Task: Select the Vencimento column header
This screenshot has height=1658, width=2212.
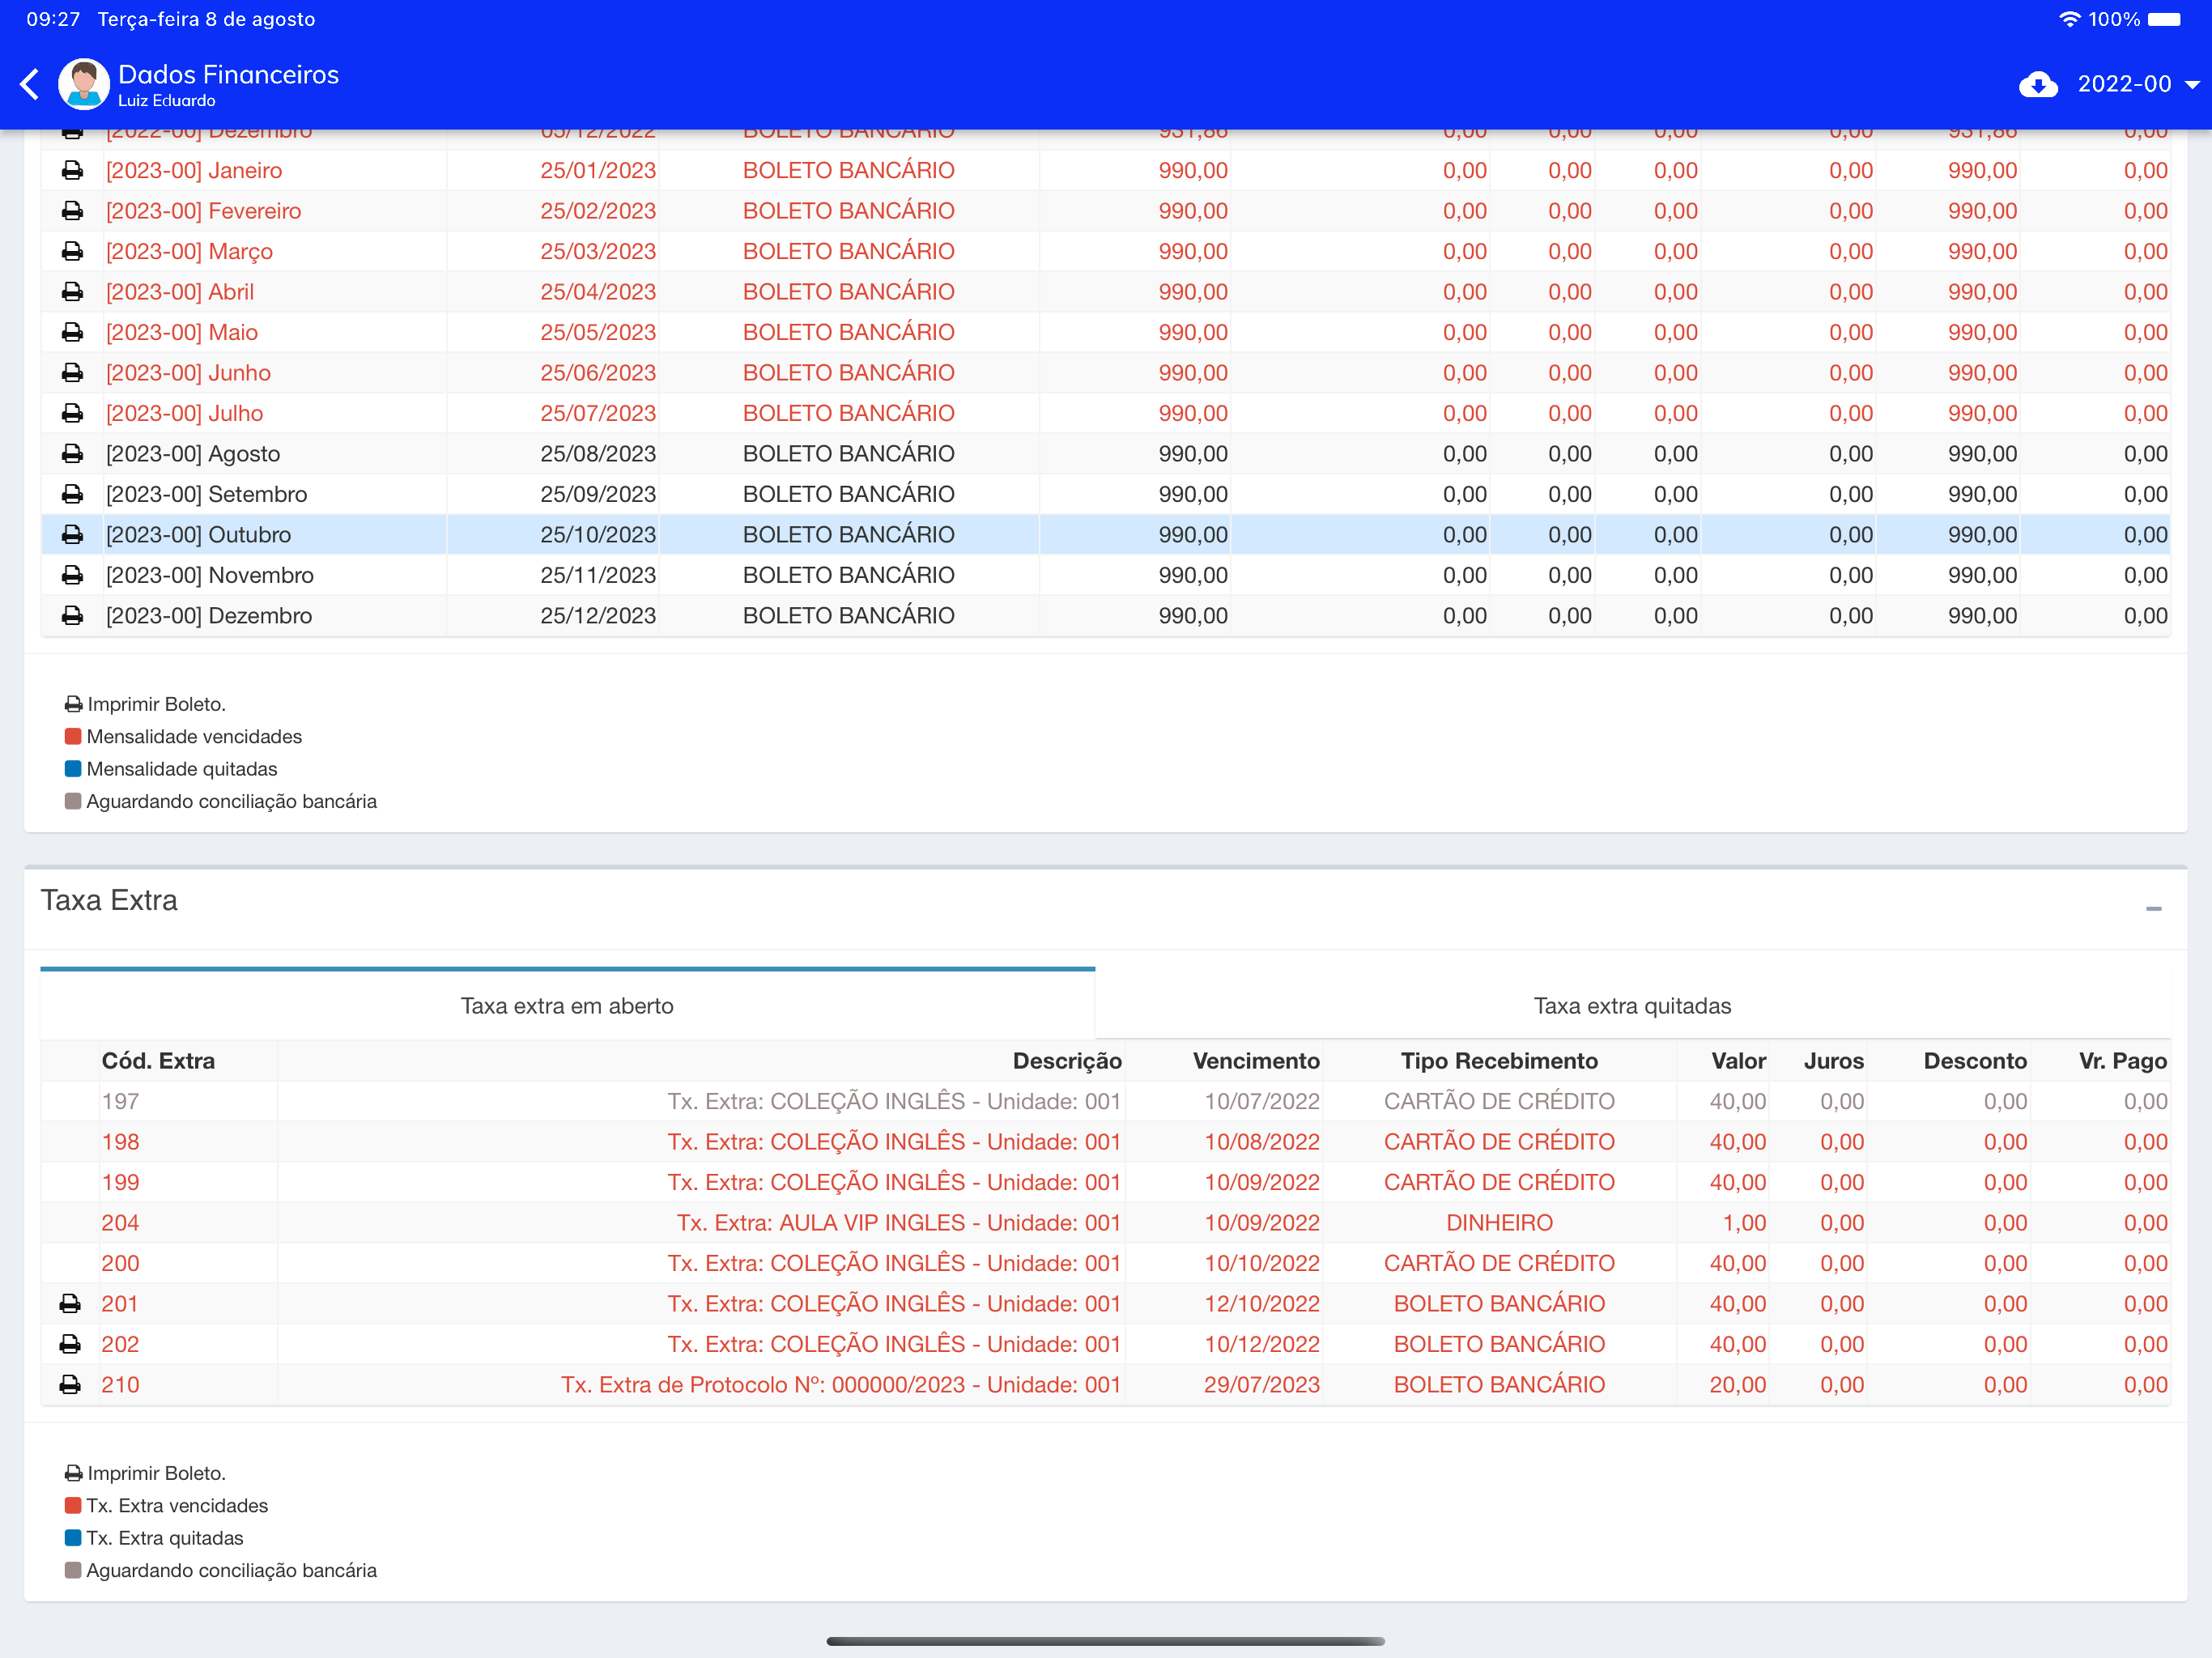Action: click(1256, 1061)
